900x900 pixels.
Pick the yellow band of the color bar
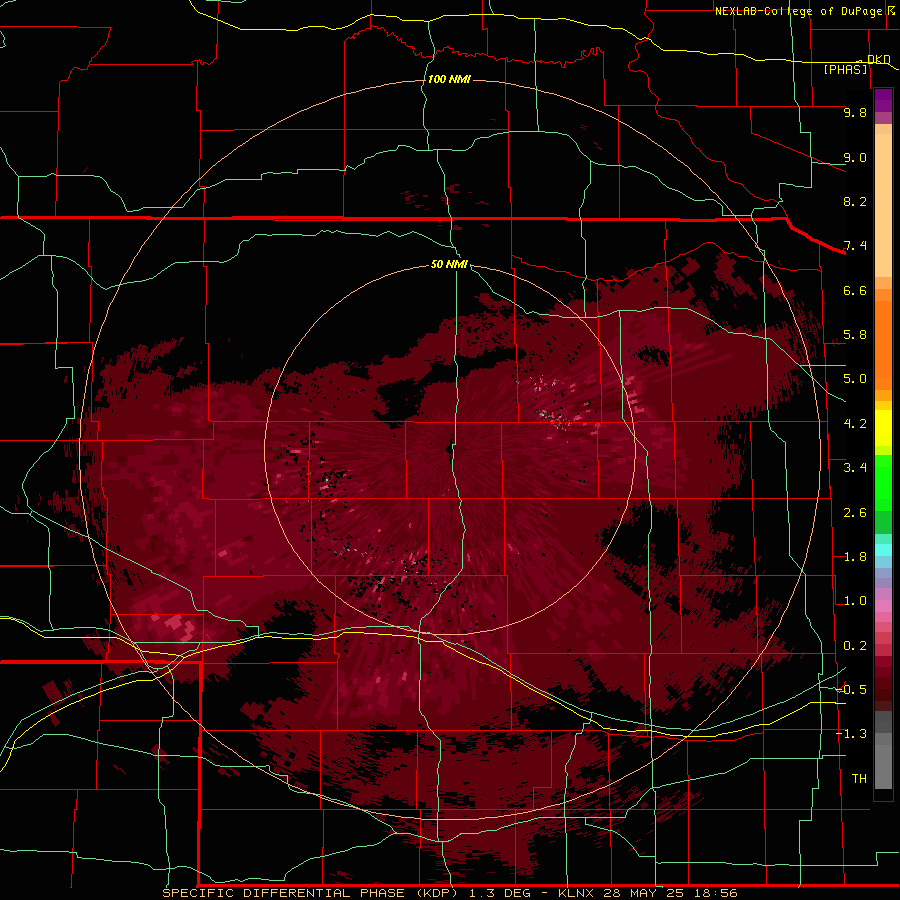883,428
